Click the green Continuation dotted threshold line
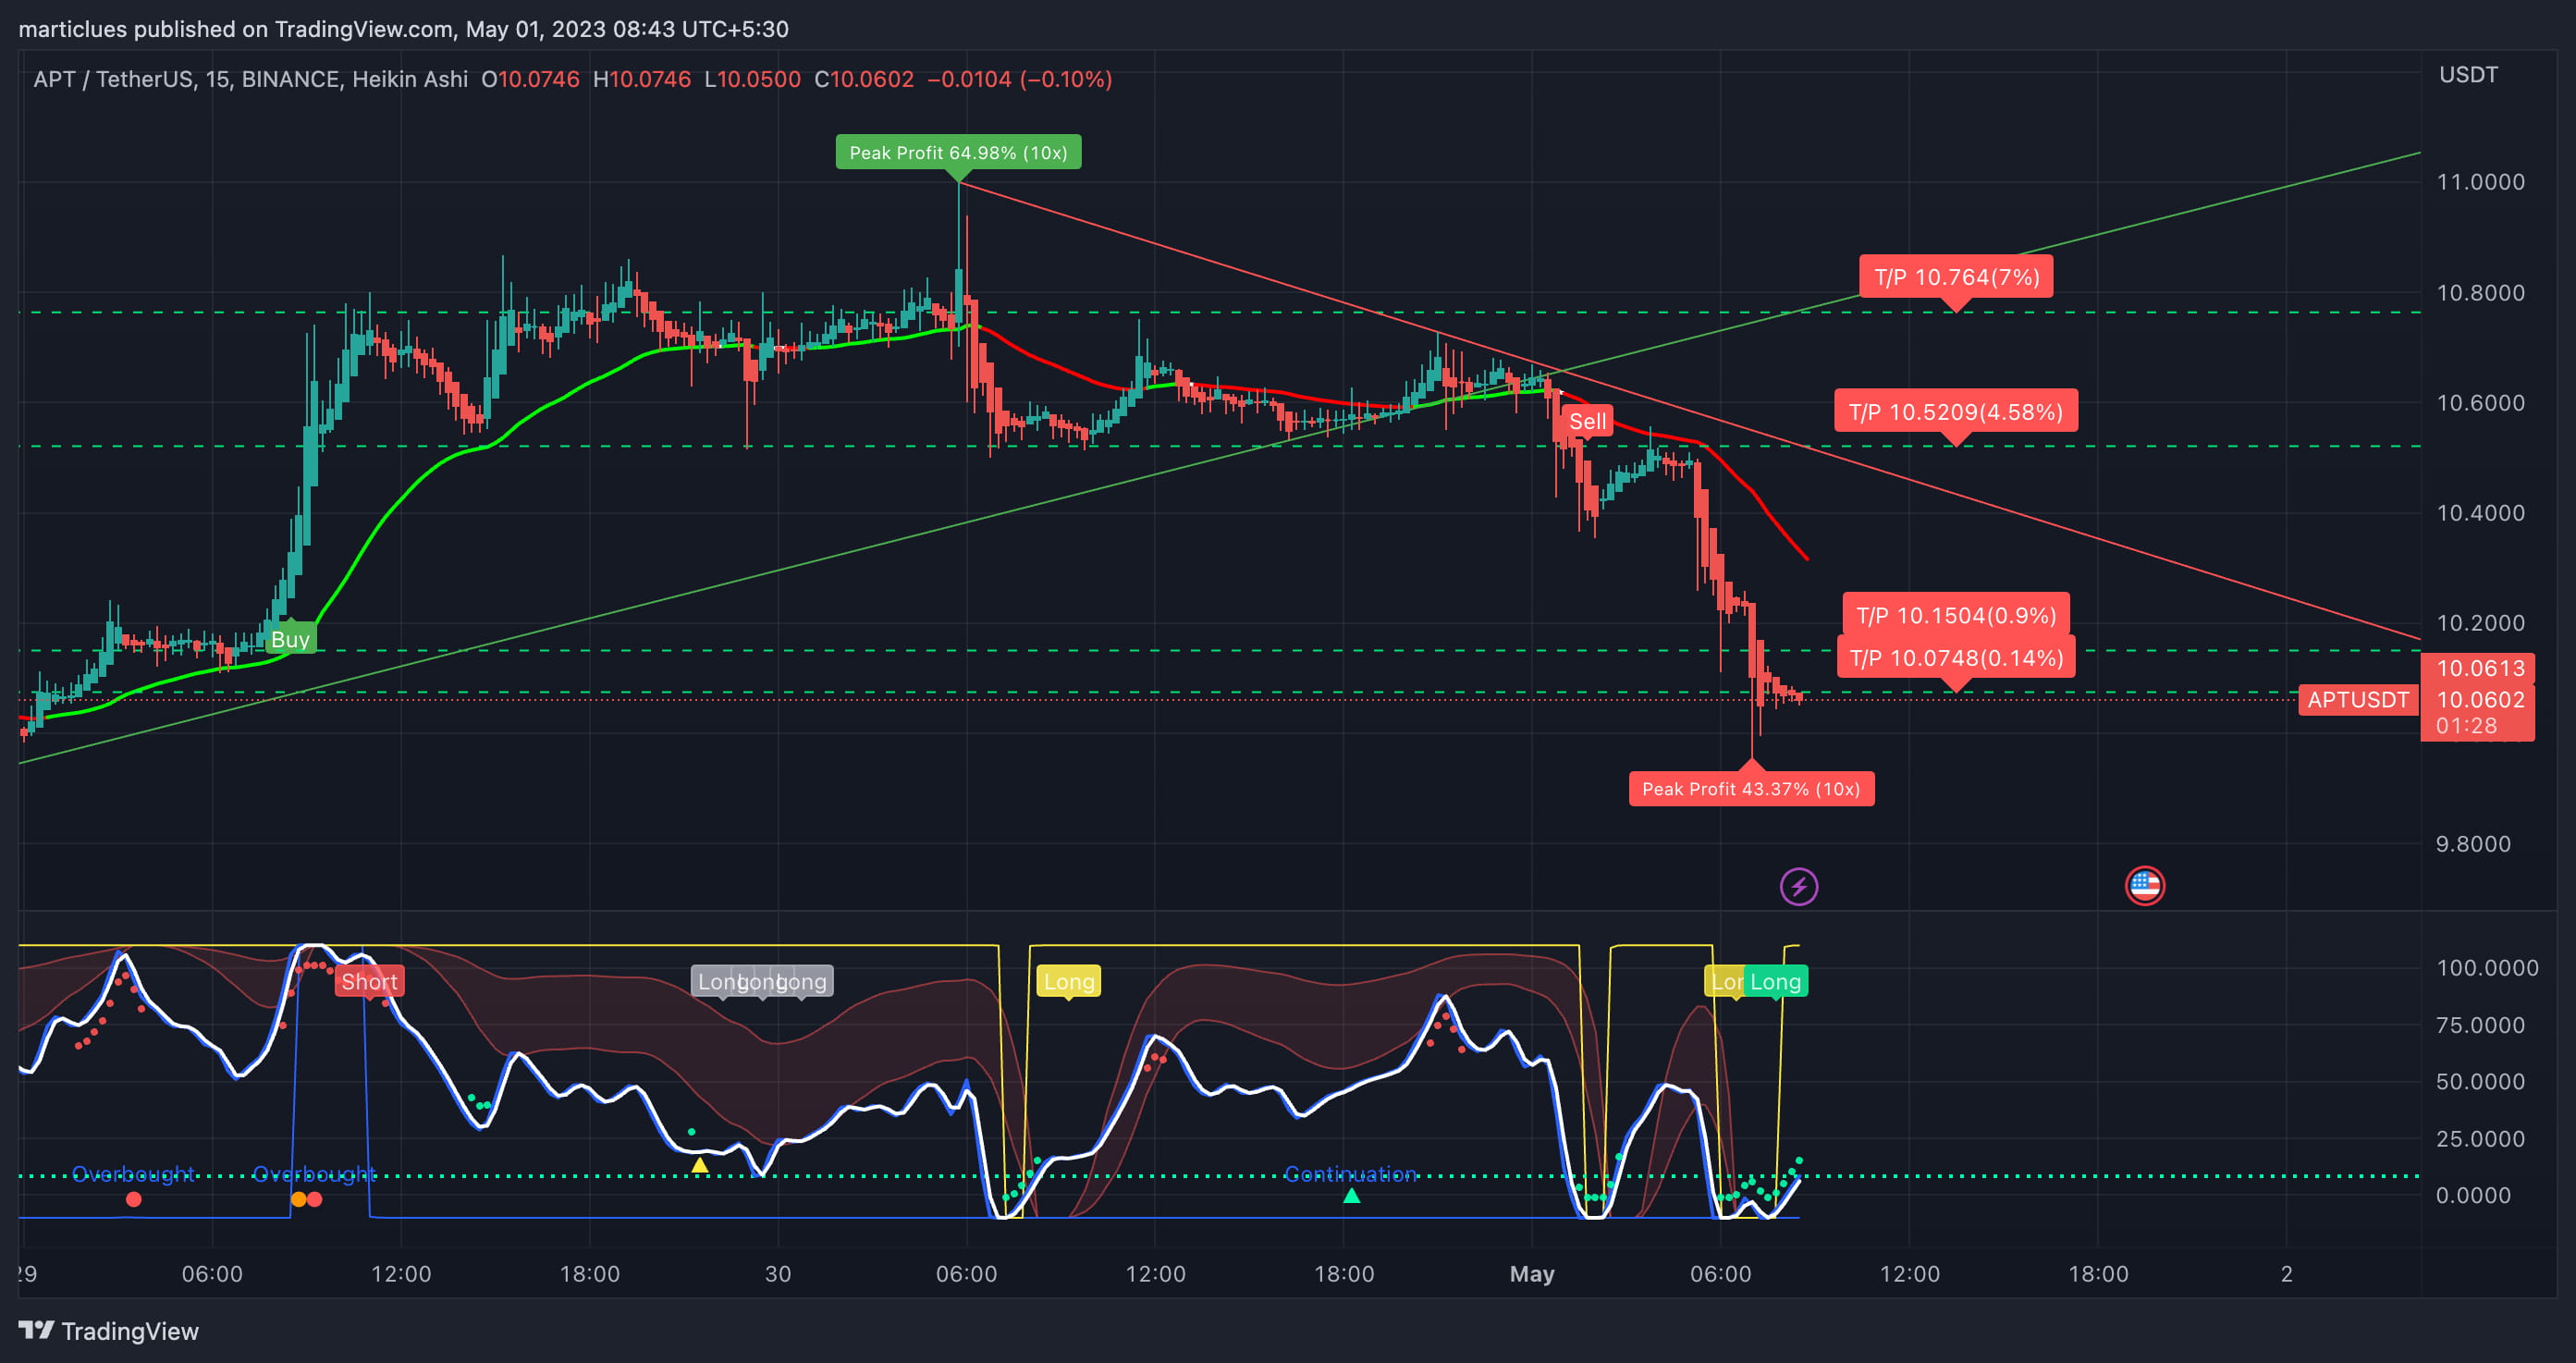 [x=1351, y=1174]
